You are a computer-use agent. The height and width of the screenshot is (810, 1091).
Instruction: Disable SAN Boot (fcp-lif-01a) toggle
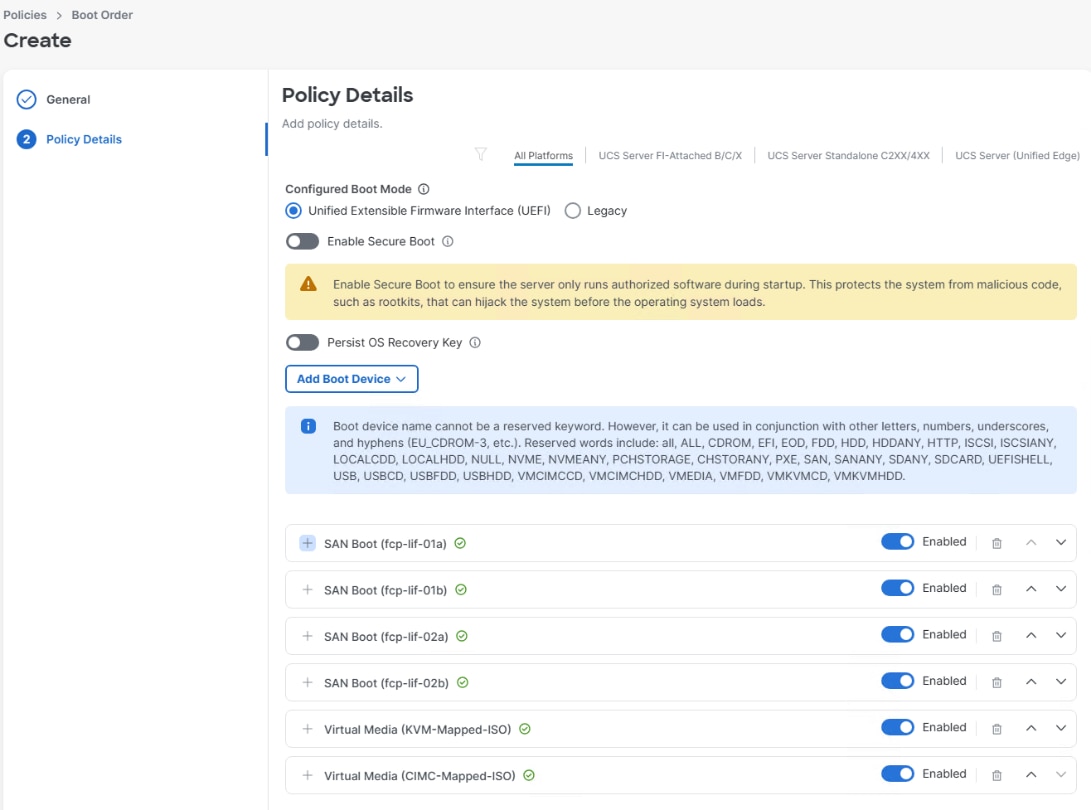click(x=898, y=542)
